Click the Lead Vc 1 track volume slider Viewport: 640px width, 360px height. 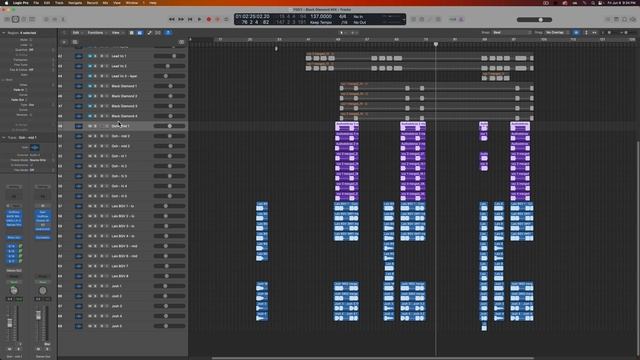(169, 56)
